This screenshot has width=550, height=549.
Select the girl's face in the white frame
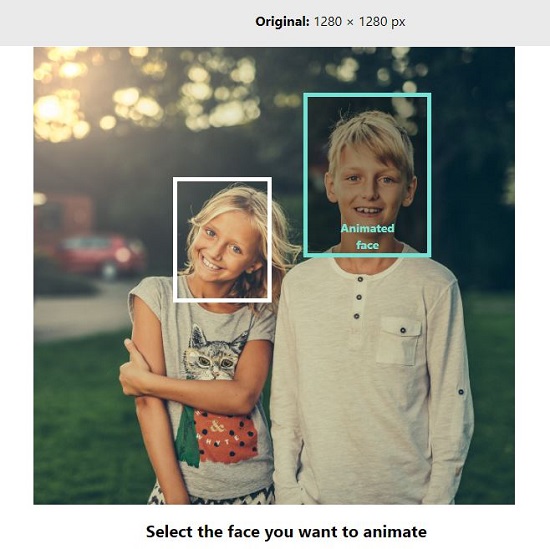[x=222, y=239]
